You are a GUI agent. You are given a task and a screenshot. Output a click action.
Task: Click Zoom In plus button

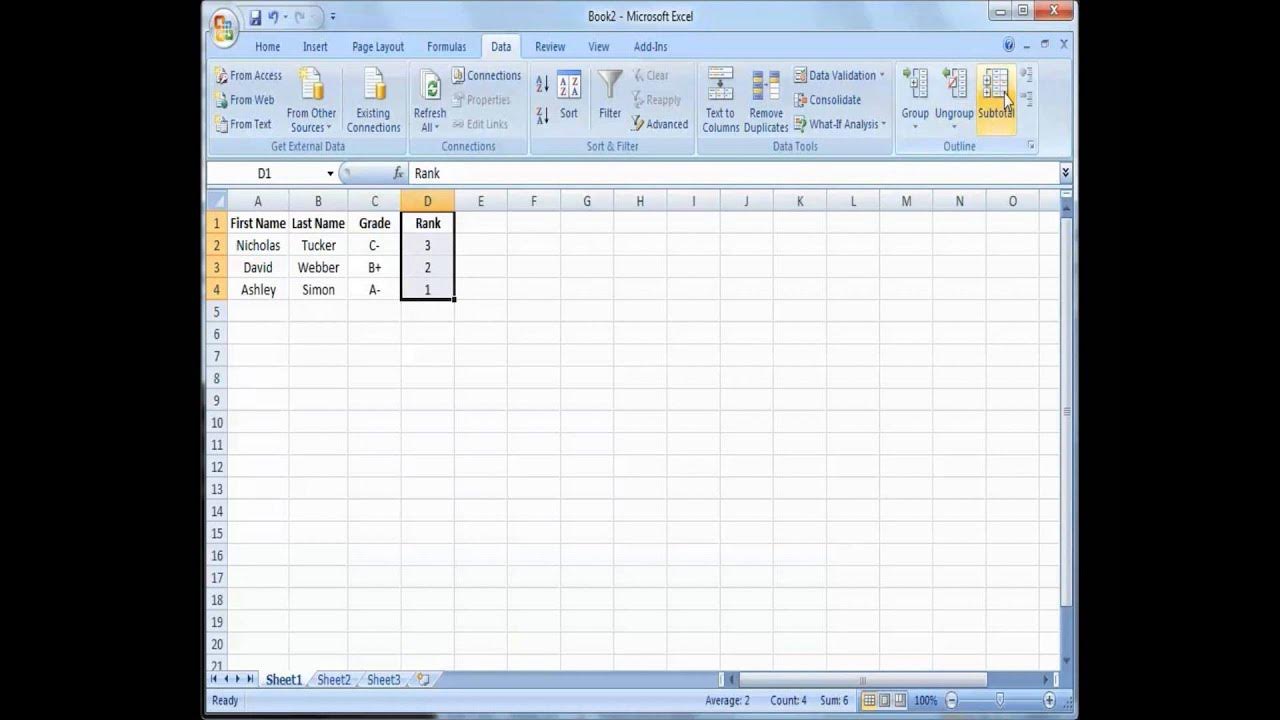coord(1049,701)
